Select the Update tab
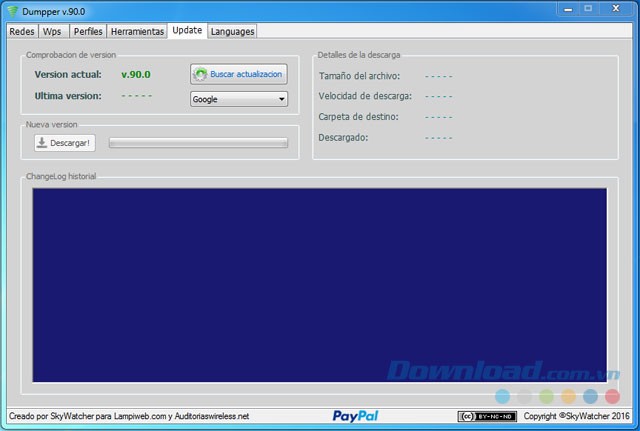This screenshot has width=640, height=431. (187, 30)
